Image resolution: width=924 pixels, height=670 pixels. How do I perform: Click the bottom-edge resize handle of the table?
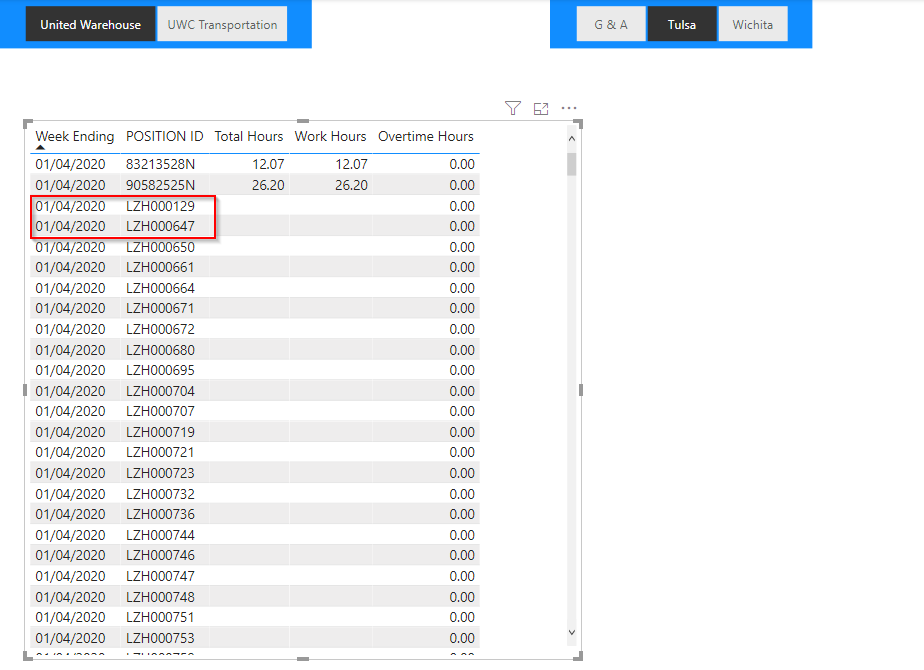303,658
